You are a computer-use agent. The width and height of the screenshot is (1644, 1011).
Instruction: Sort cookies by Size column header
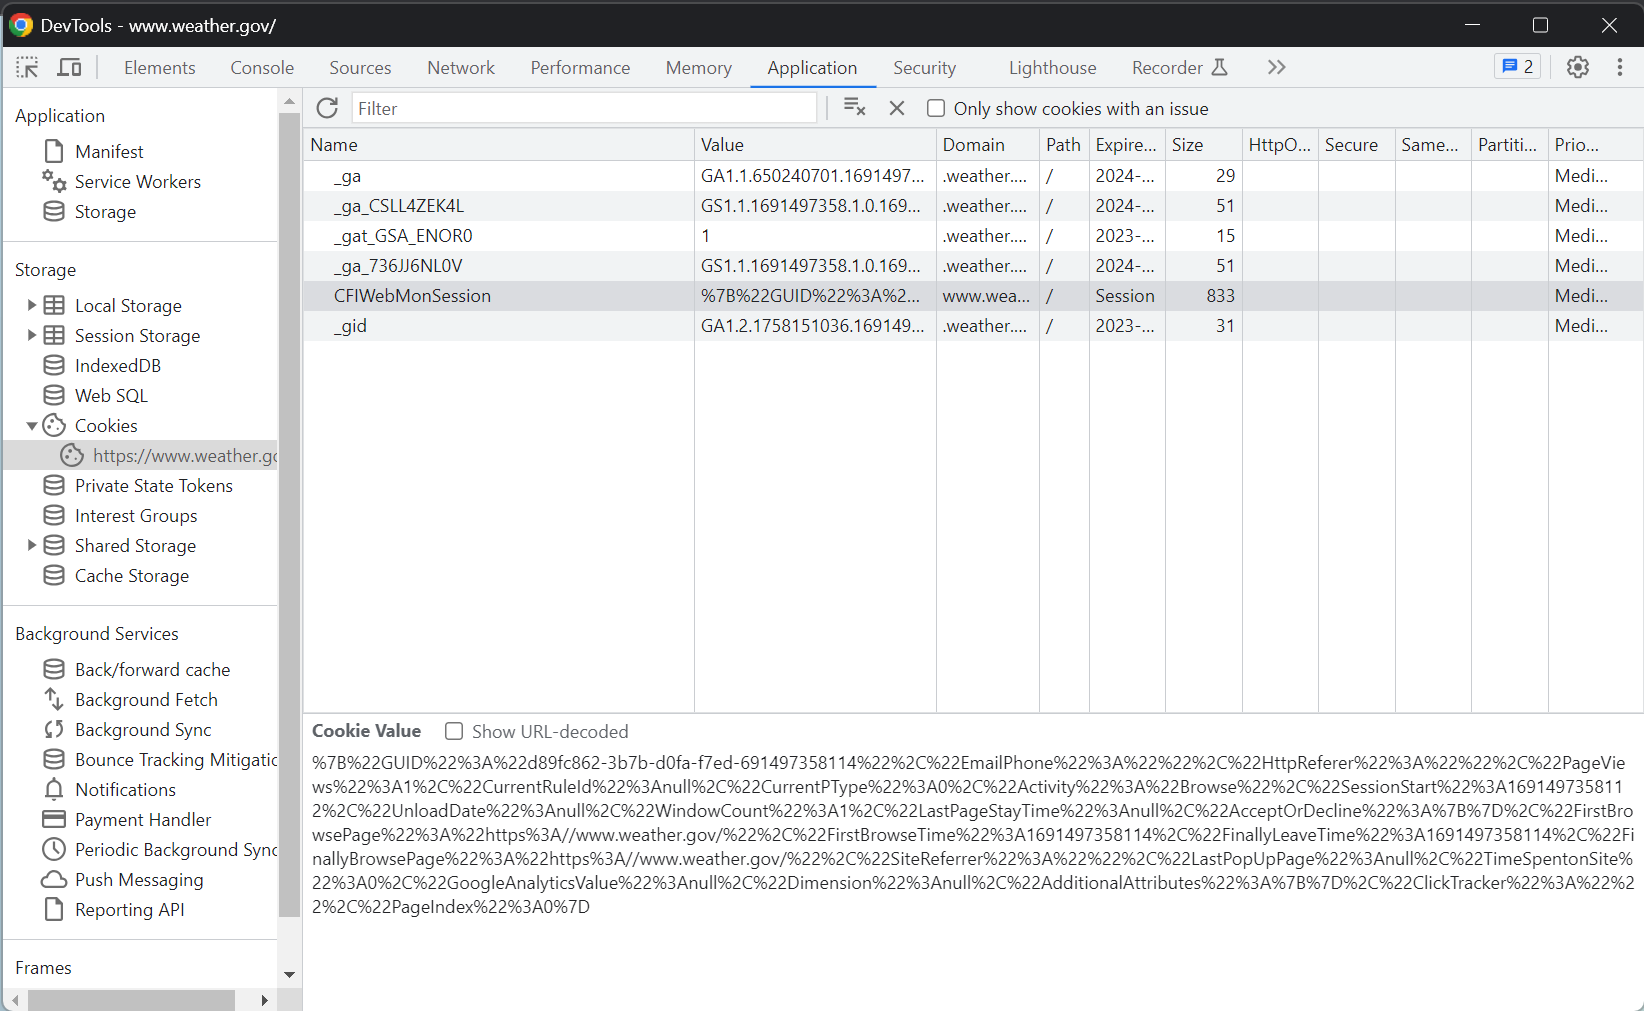(x=1204, y=144)
